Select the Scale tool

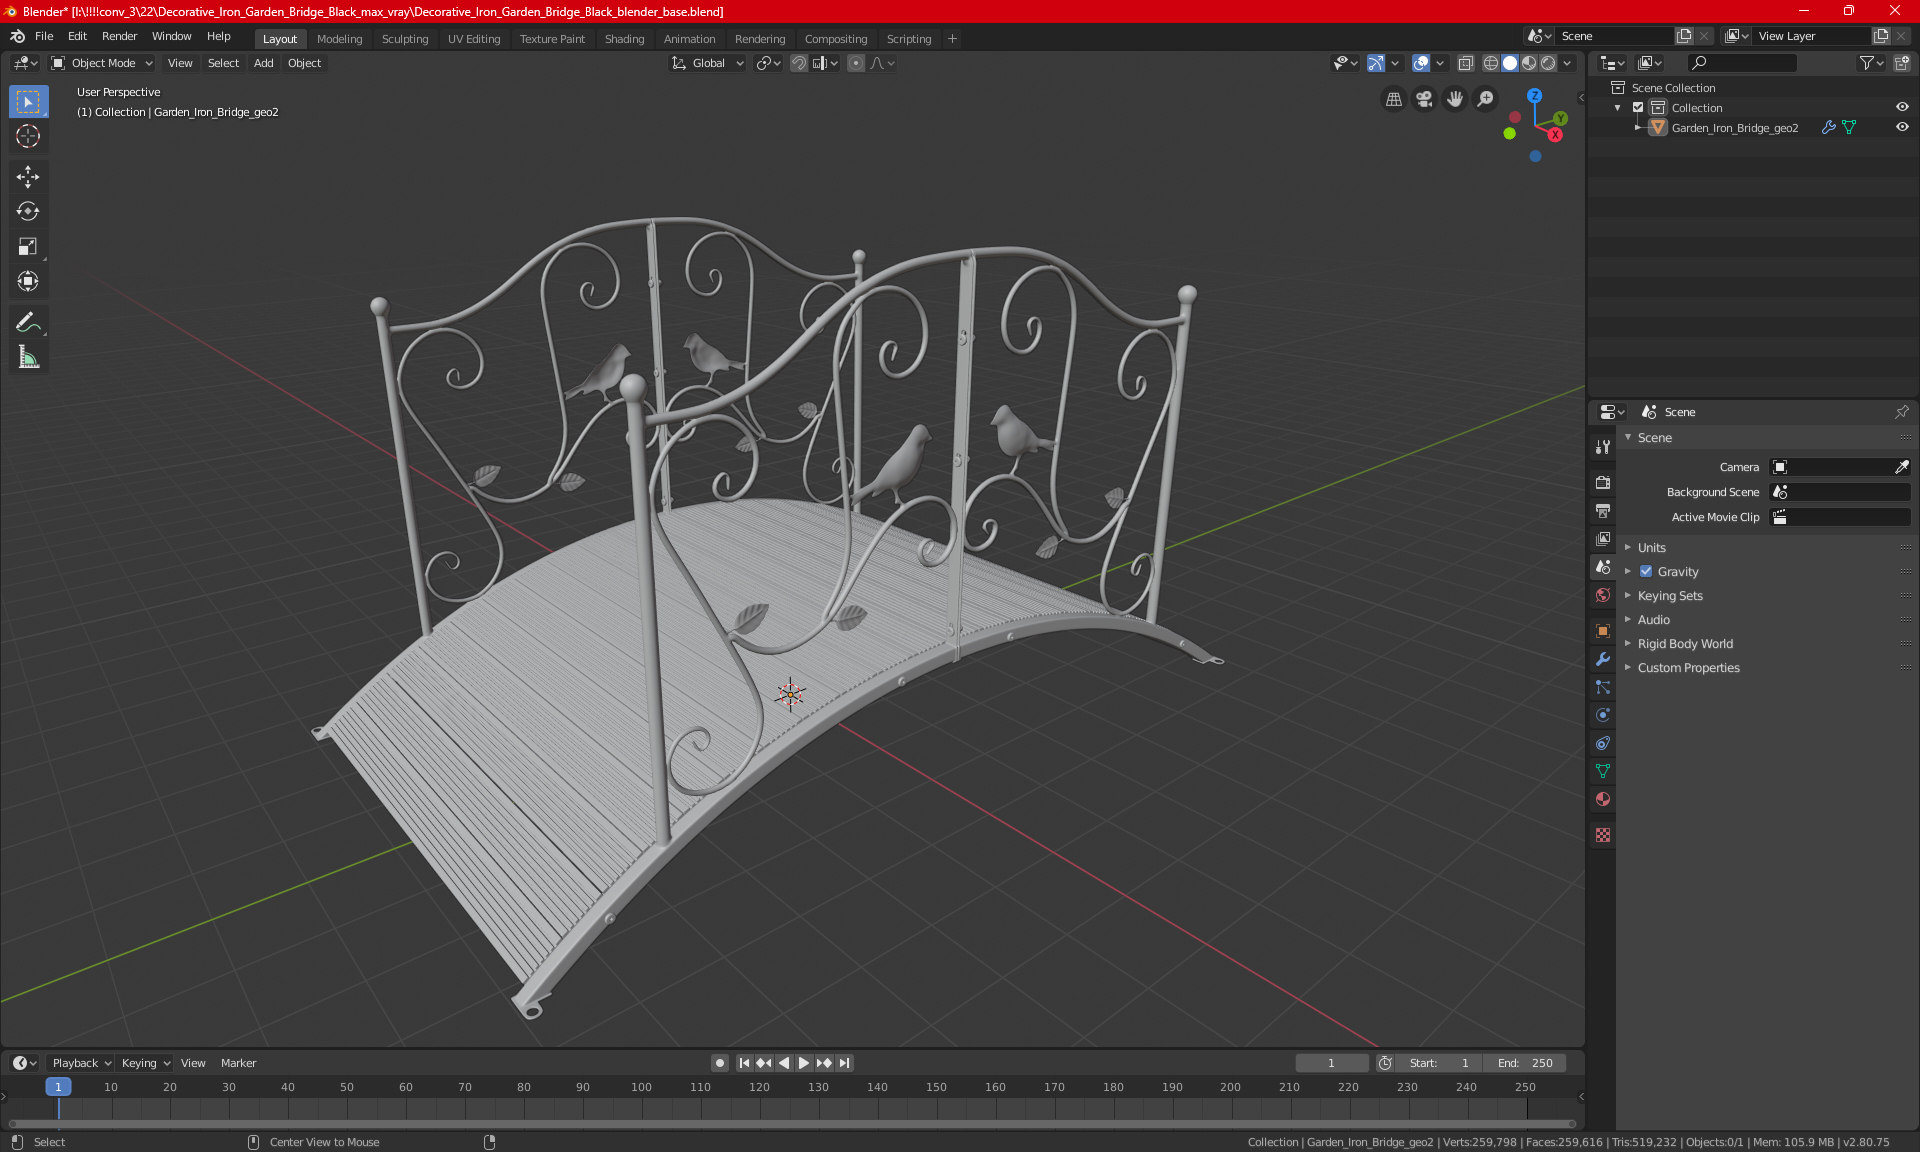(28, 247)
